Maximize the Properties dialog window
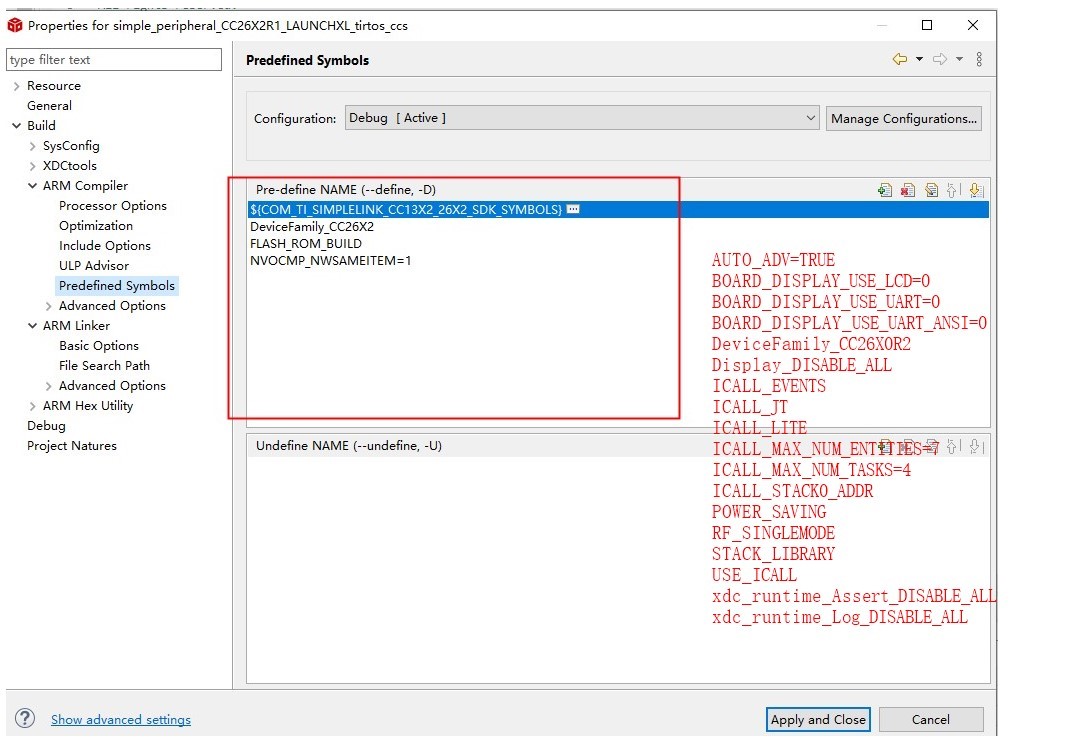Viewport: 1083px width, 737px height. click(x=927, y=26)
